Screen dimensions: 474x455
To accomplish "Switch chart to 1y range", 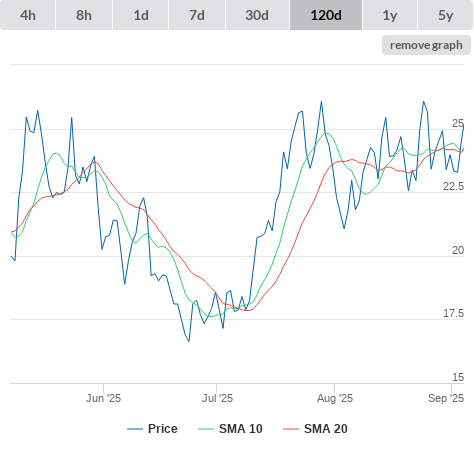I will [x=390, y=15].
